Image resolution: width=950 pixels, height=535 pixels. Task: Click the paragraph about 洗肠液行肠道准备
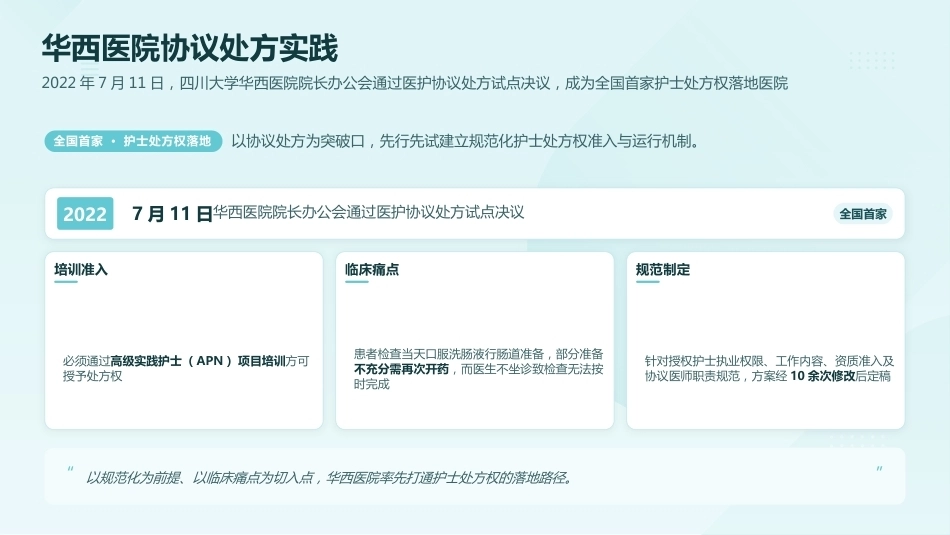pyautogui.click(x=478, y=368)
